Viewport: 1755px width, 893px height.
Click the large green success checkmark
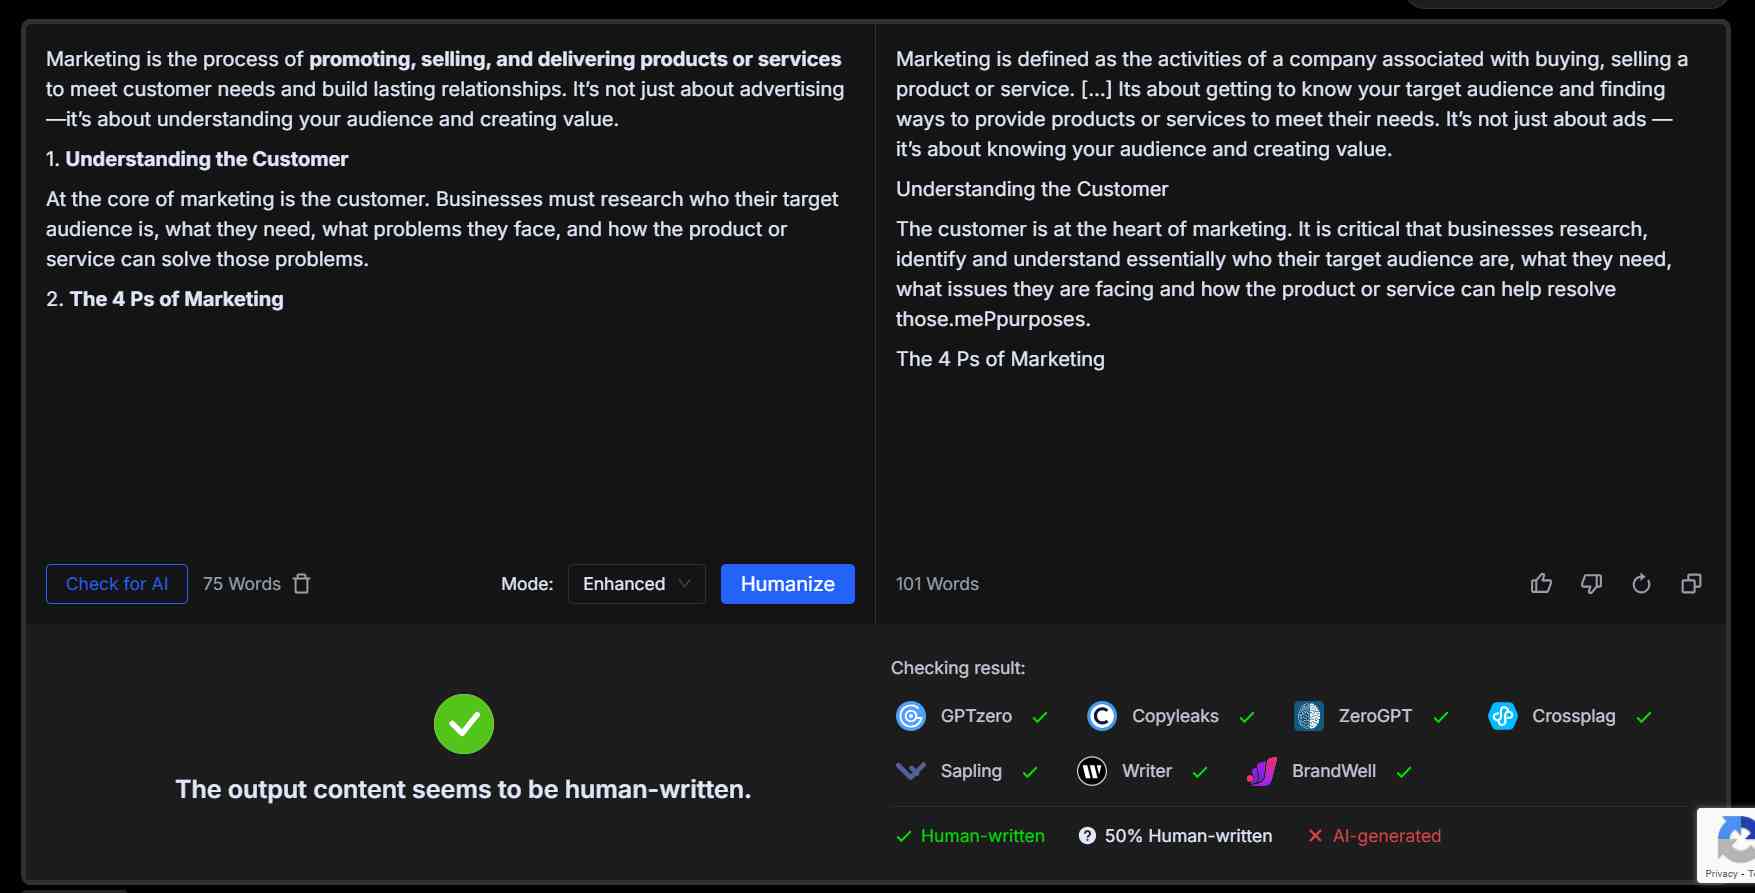tap(464, 724)
